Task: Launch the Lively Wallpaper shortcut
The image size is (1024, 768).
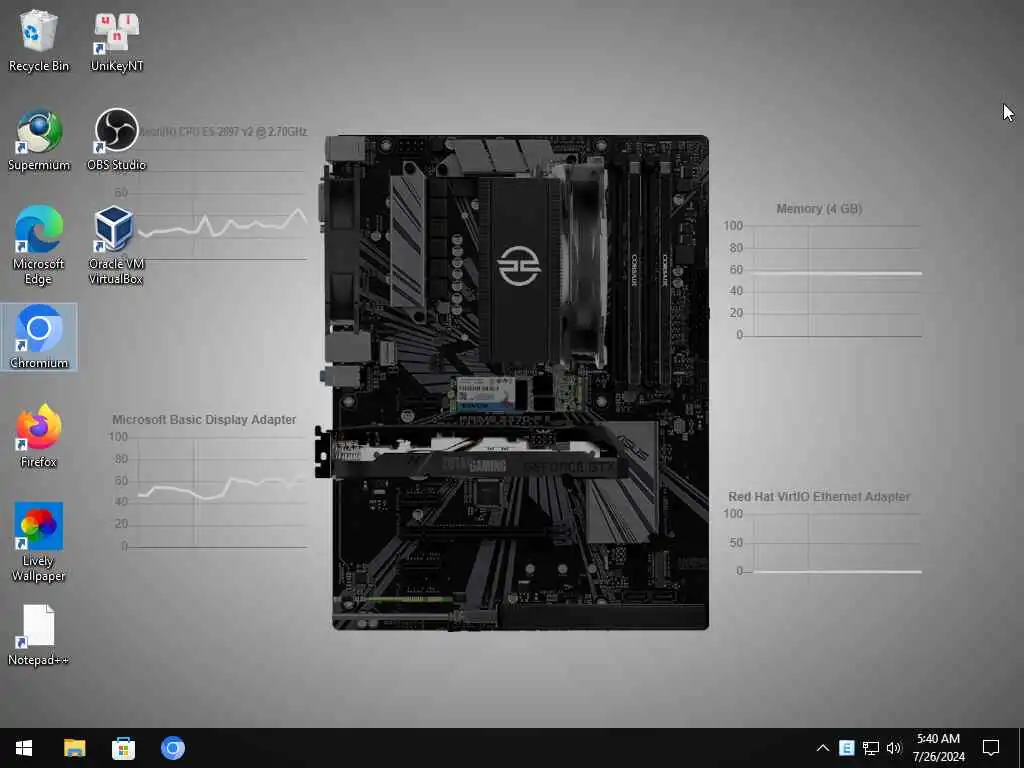Action: [x=39, y=542]
